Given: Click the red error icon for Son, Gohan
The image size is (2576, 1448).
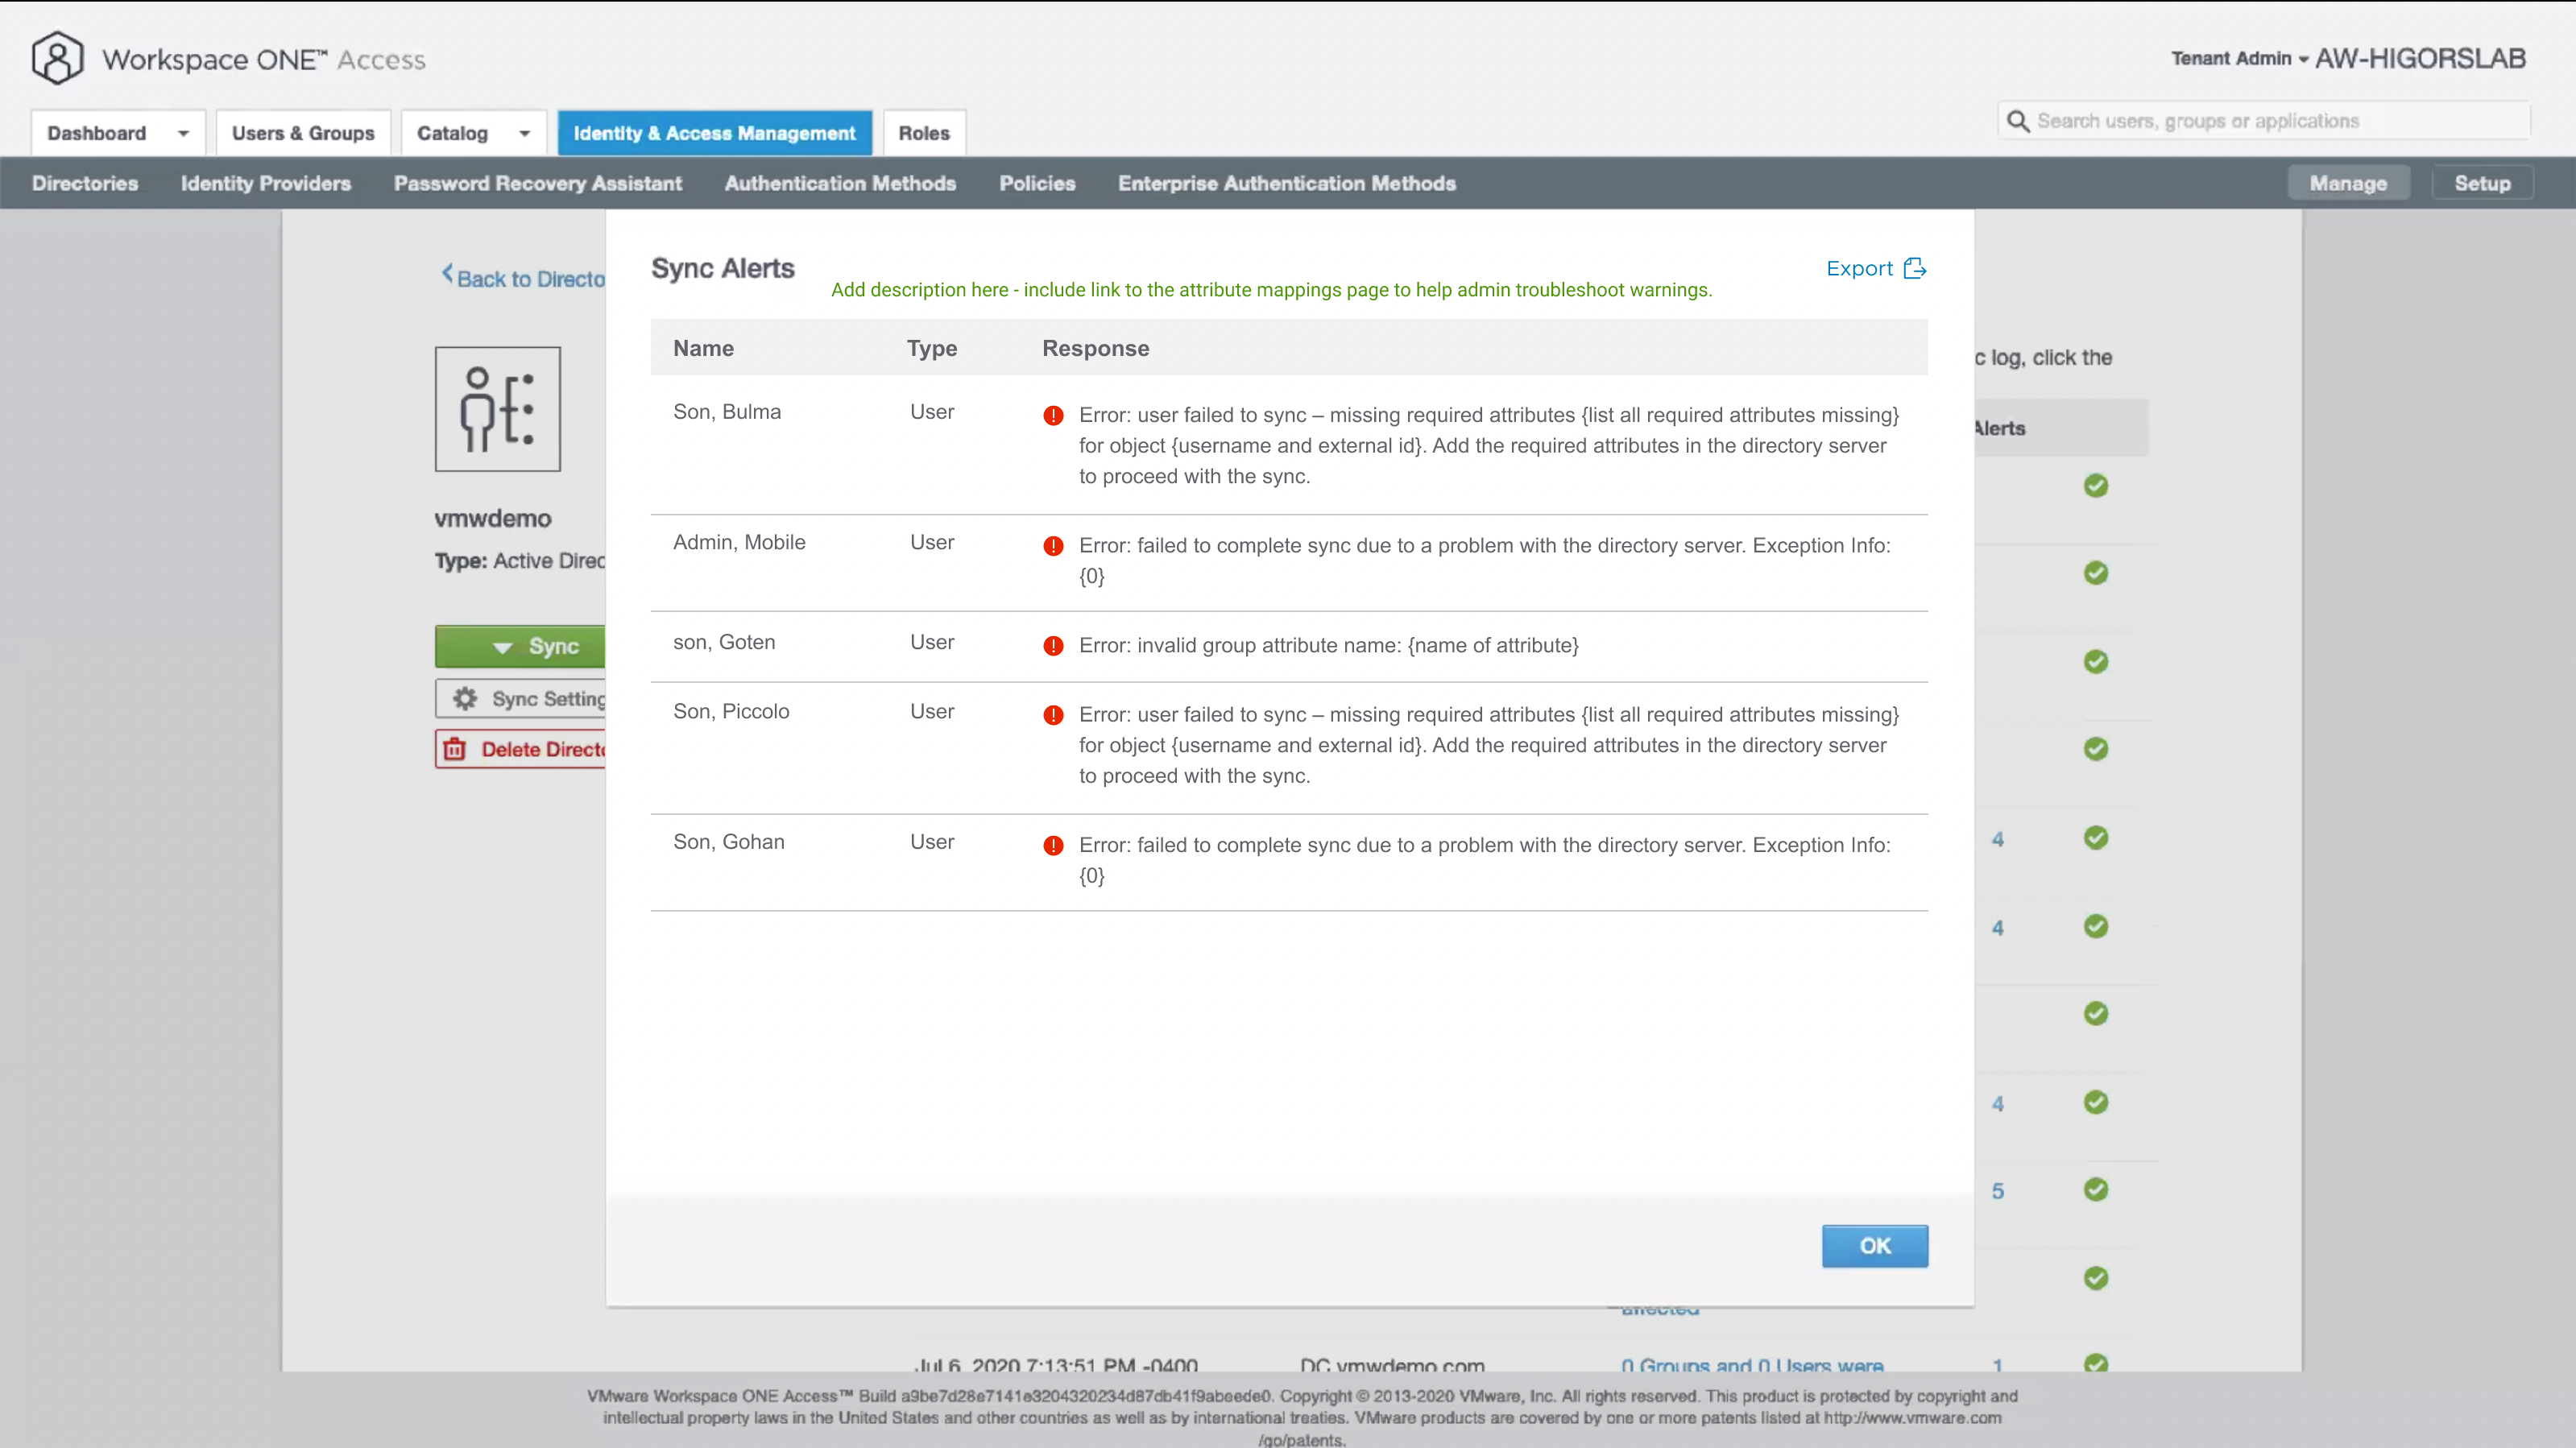Looking at the screenshot, I should click(x=1053, y=846).
